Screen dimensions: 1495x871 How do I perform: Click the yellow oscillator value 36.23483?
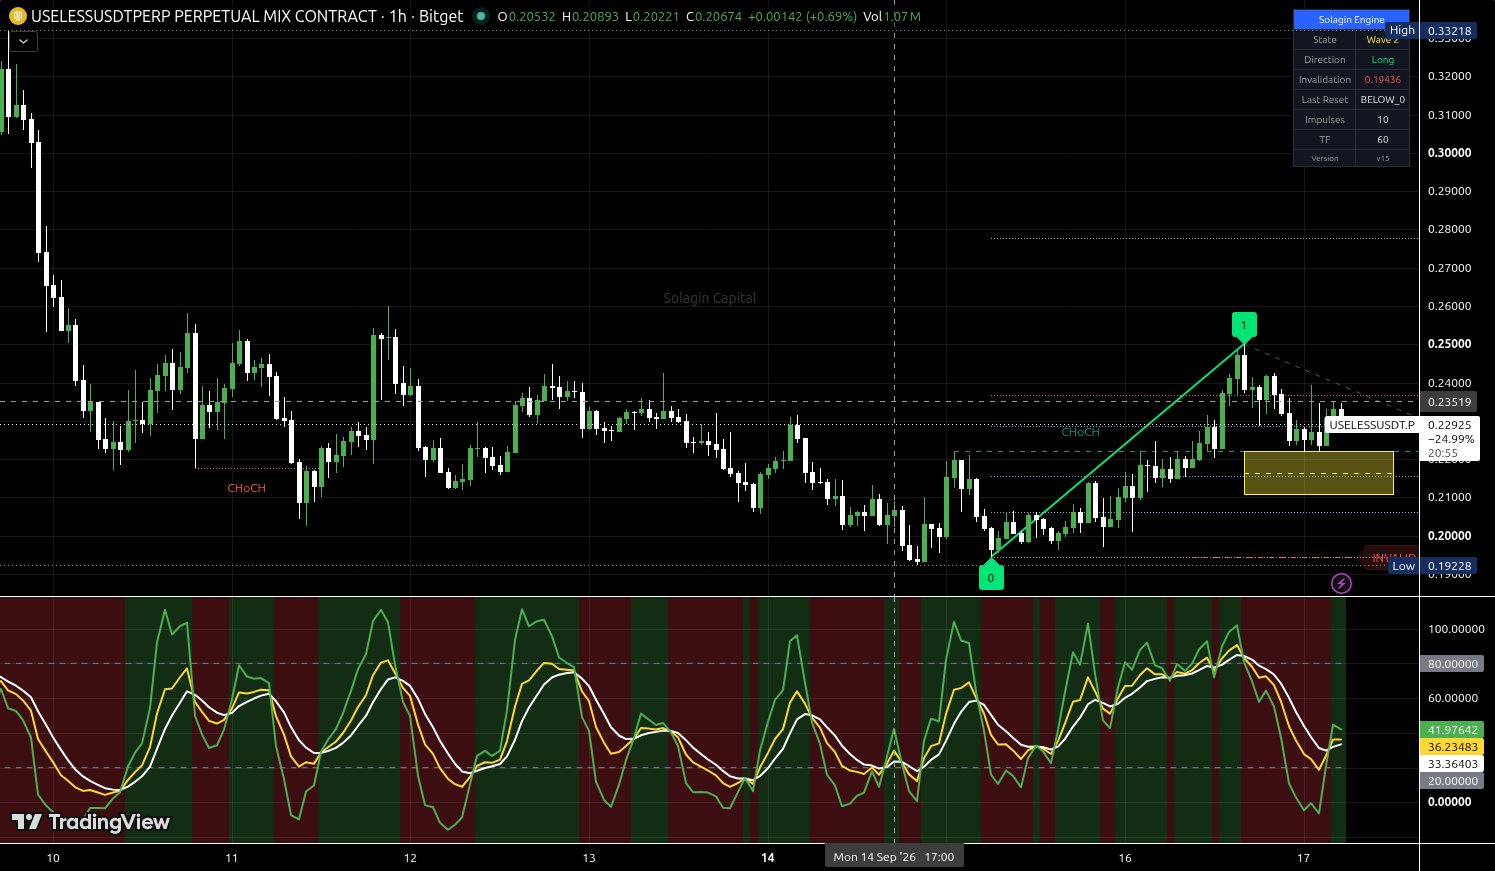[x=1452, y=747]
